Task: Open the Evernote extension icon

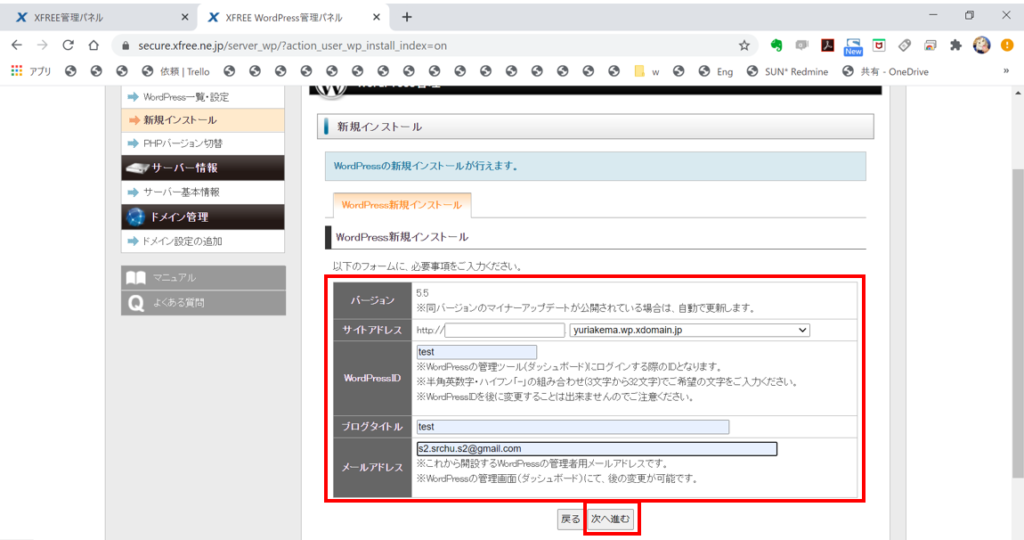Action: 776,45
